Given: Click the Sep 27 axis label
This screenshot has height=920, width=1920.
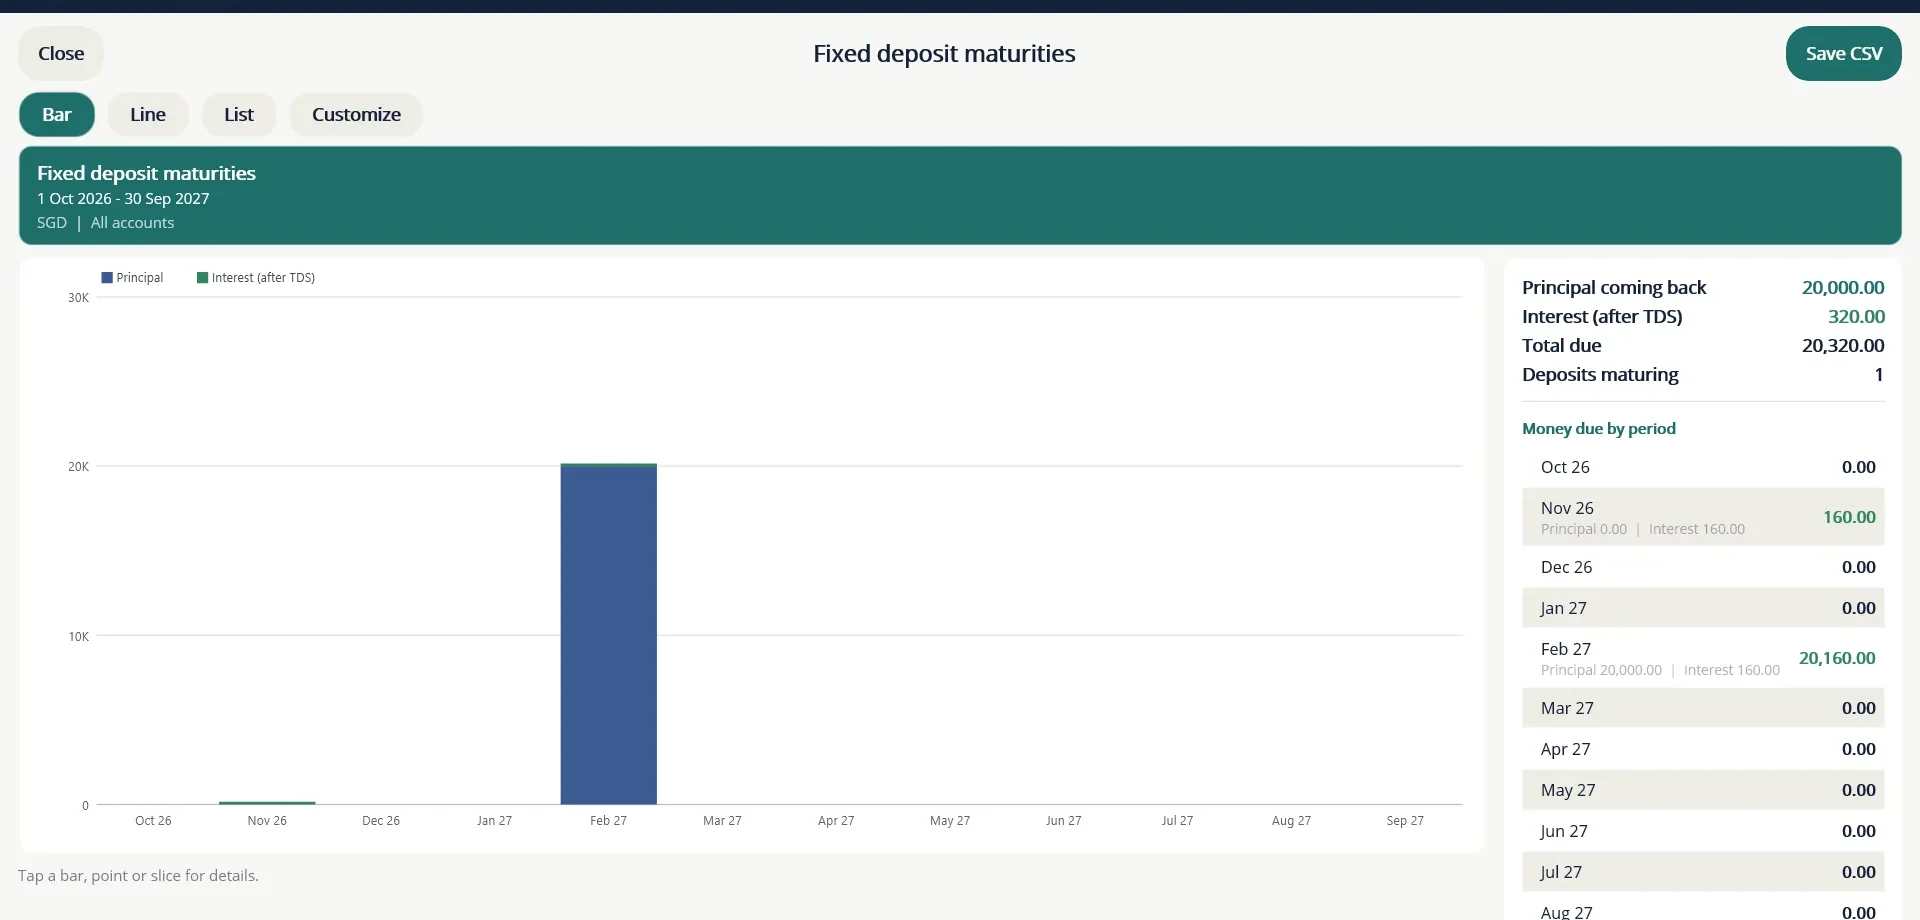Looking at the screenshot, I should click(1405, 821).
